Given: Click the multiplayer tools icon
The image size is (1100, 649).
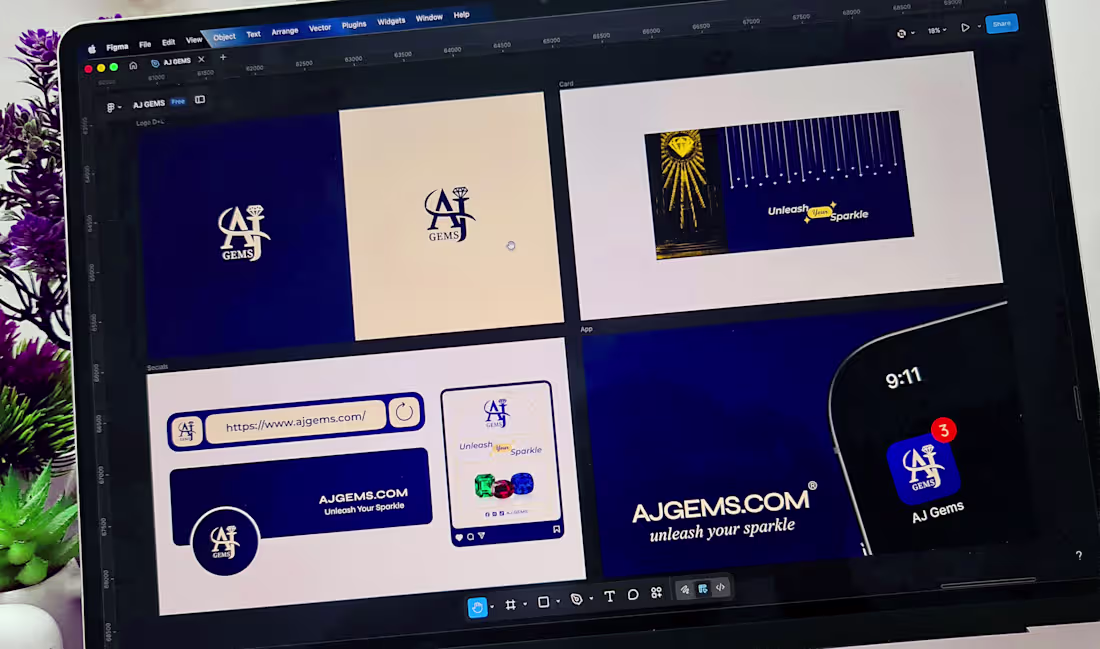Looking at the screenshot, I should pos(901,33).
